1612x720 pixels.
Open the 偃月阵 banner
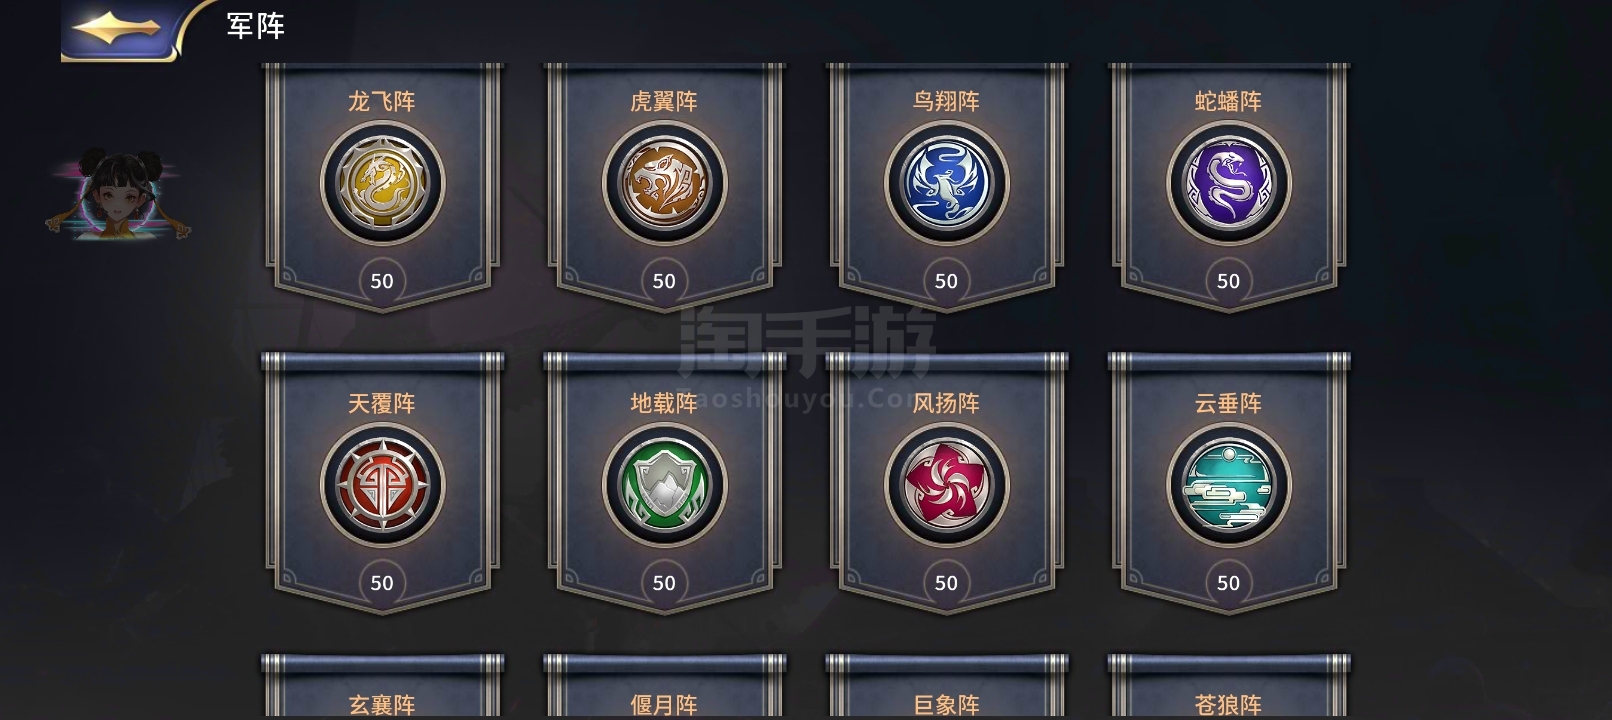(x=664, y=688)
